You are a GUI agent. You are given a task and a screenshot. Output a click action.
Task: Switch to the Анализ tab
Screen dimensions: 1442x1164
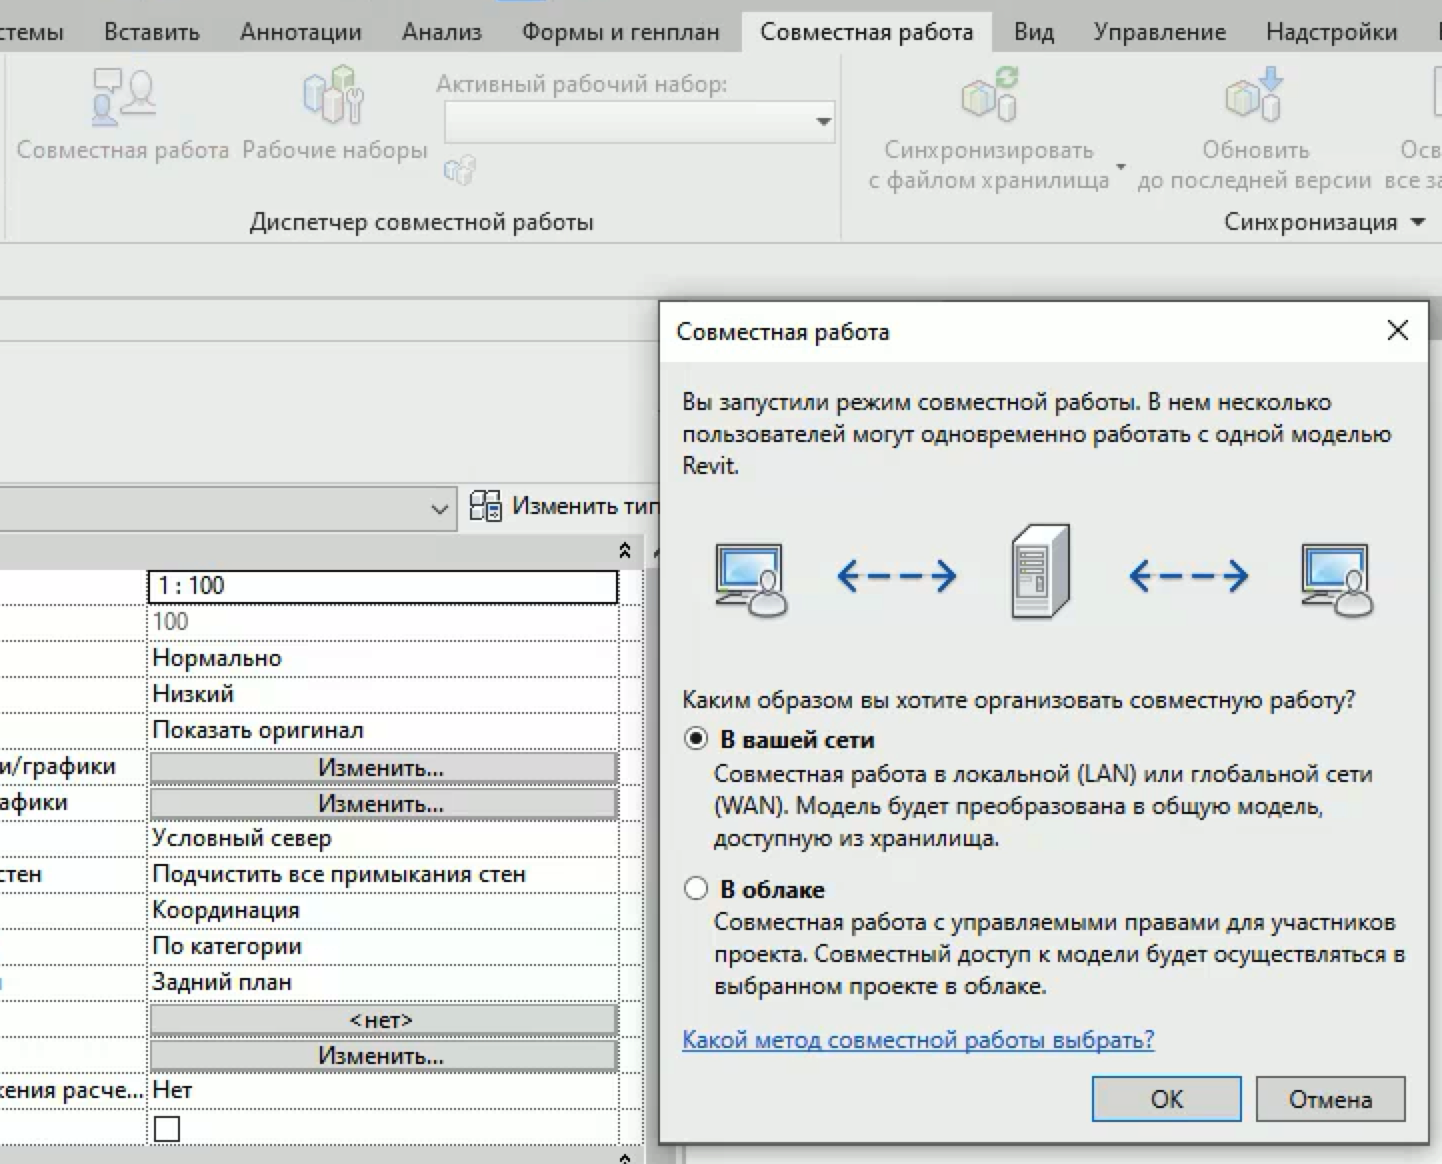coord(441,32)
